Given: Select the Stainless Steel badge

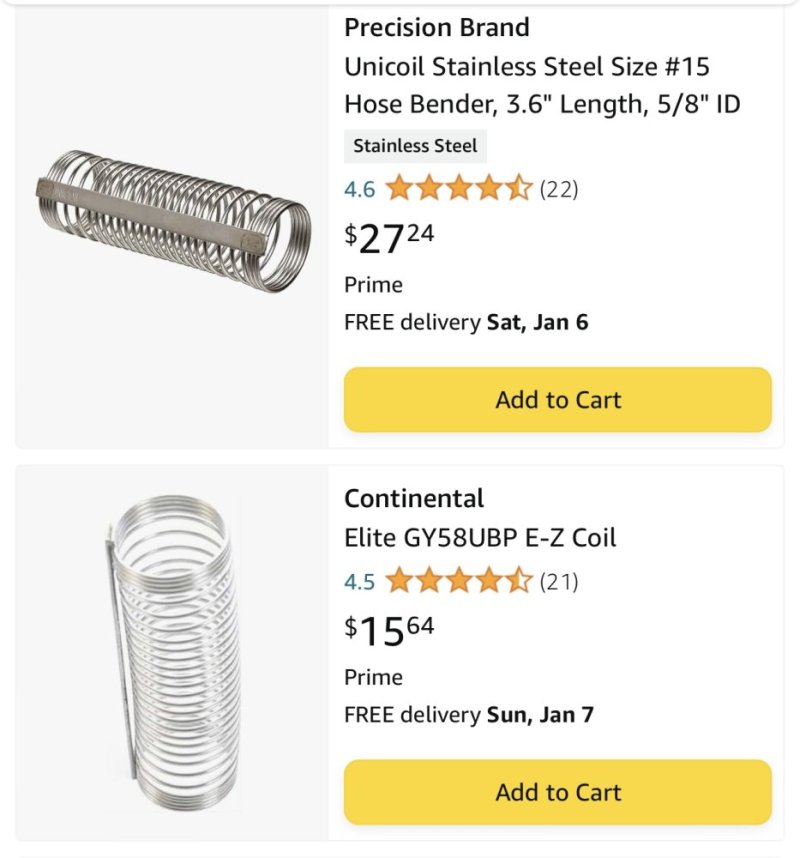Looking at the screenshot, I should [x=415, y=146].
